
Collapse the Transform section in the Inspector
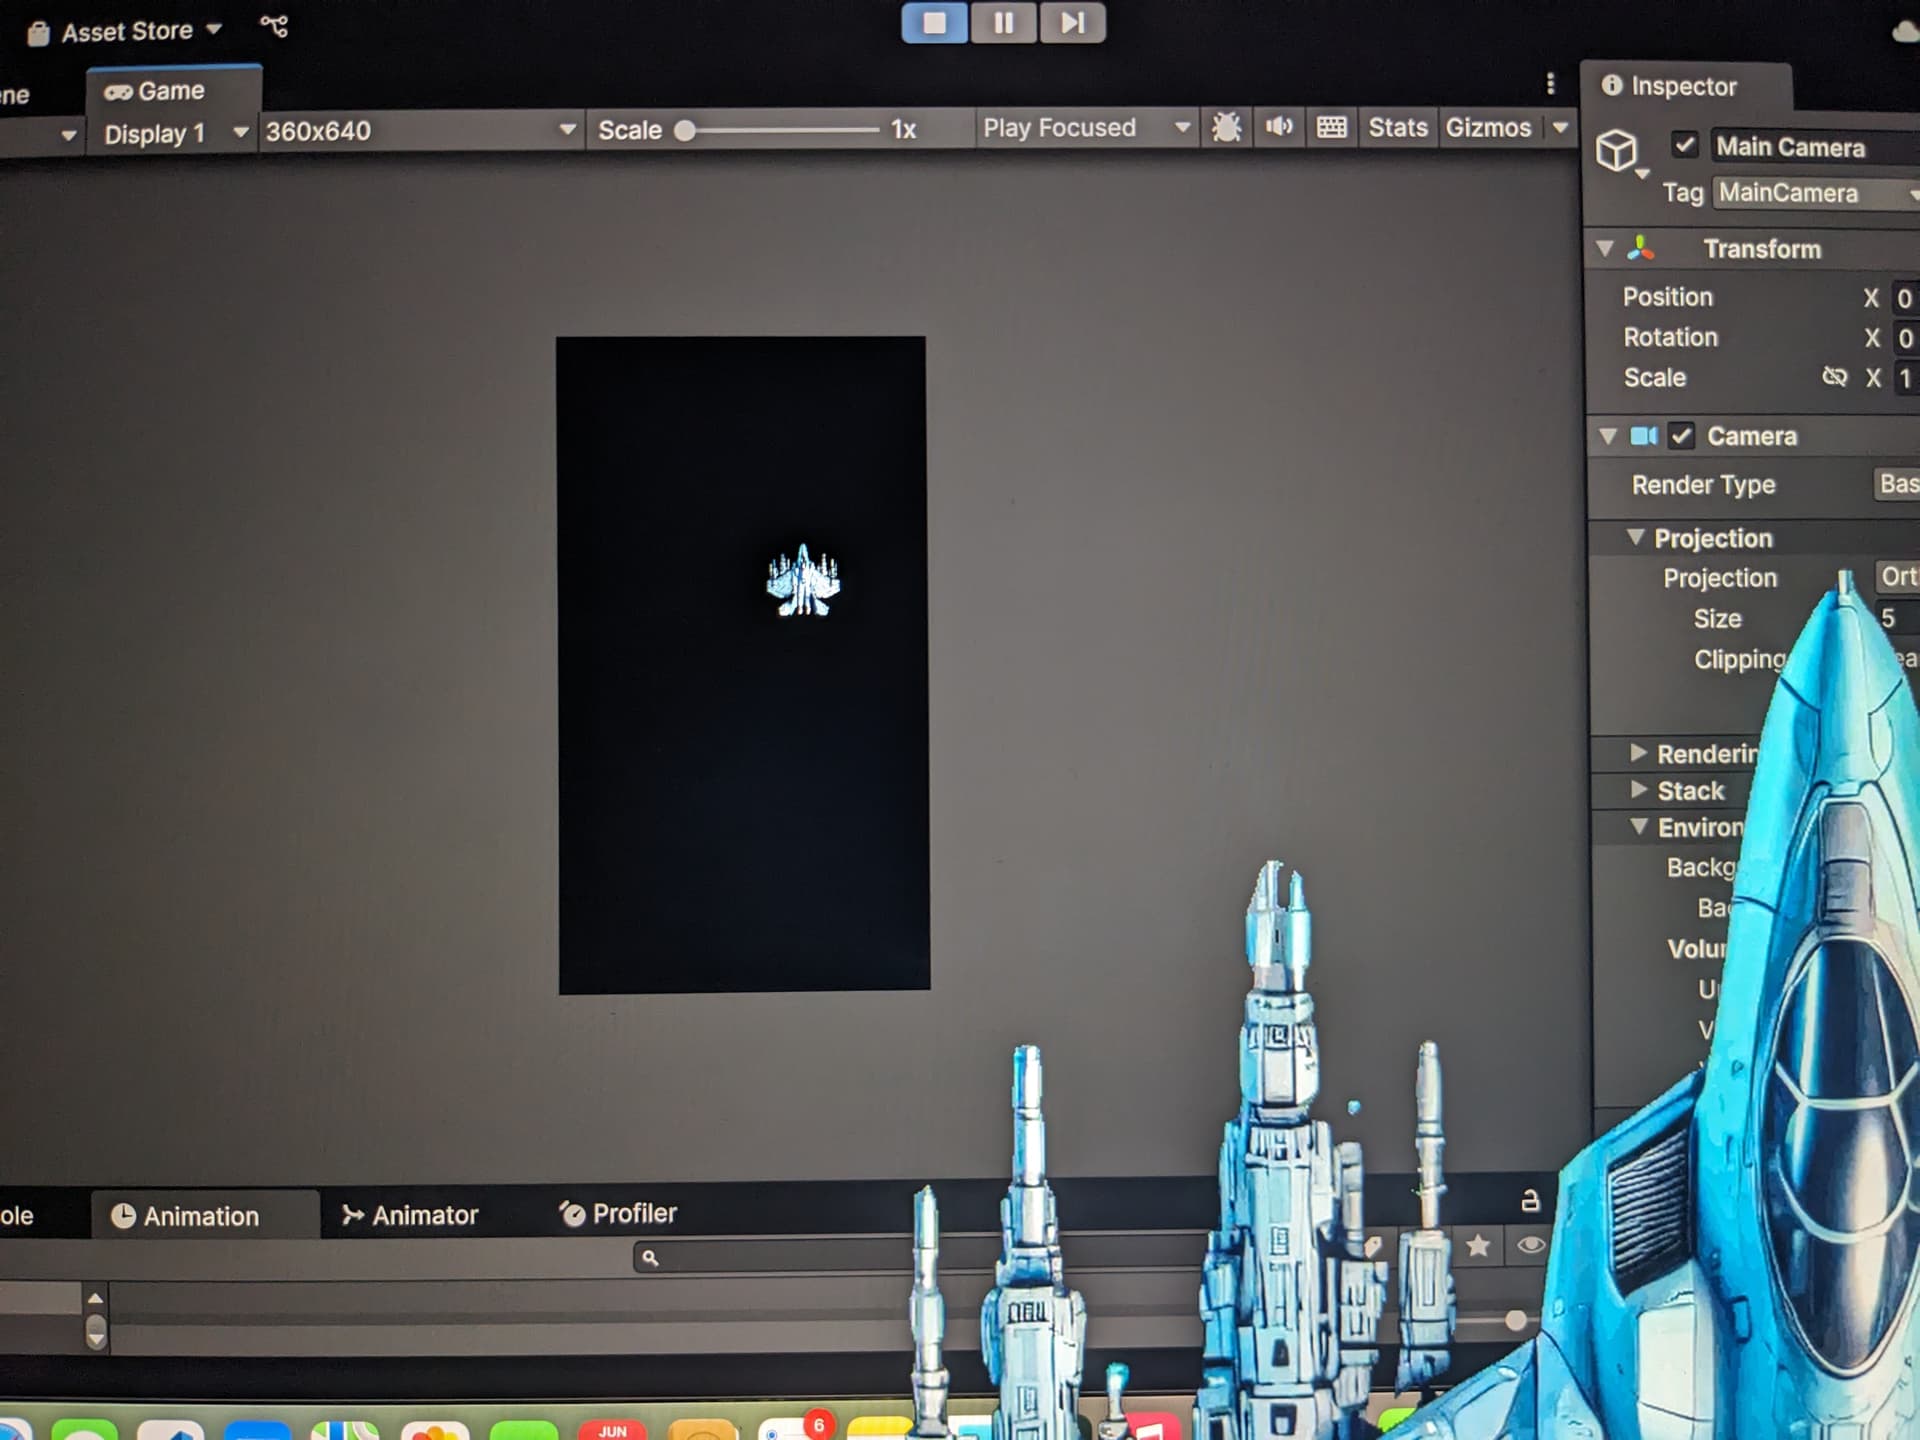pyautogui.click(x=1606, y=248)
